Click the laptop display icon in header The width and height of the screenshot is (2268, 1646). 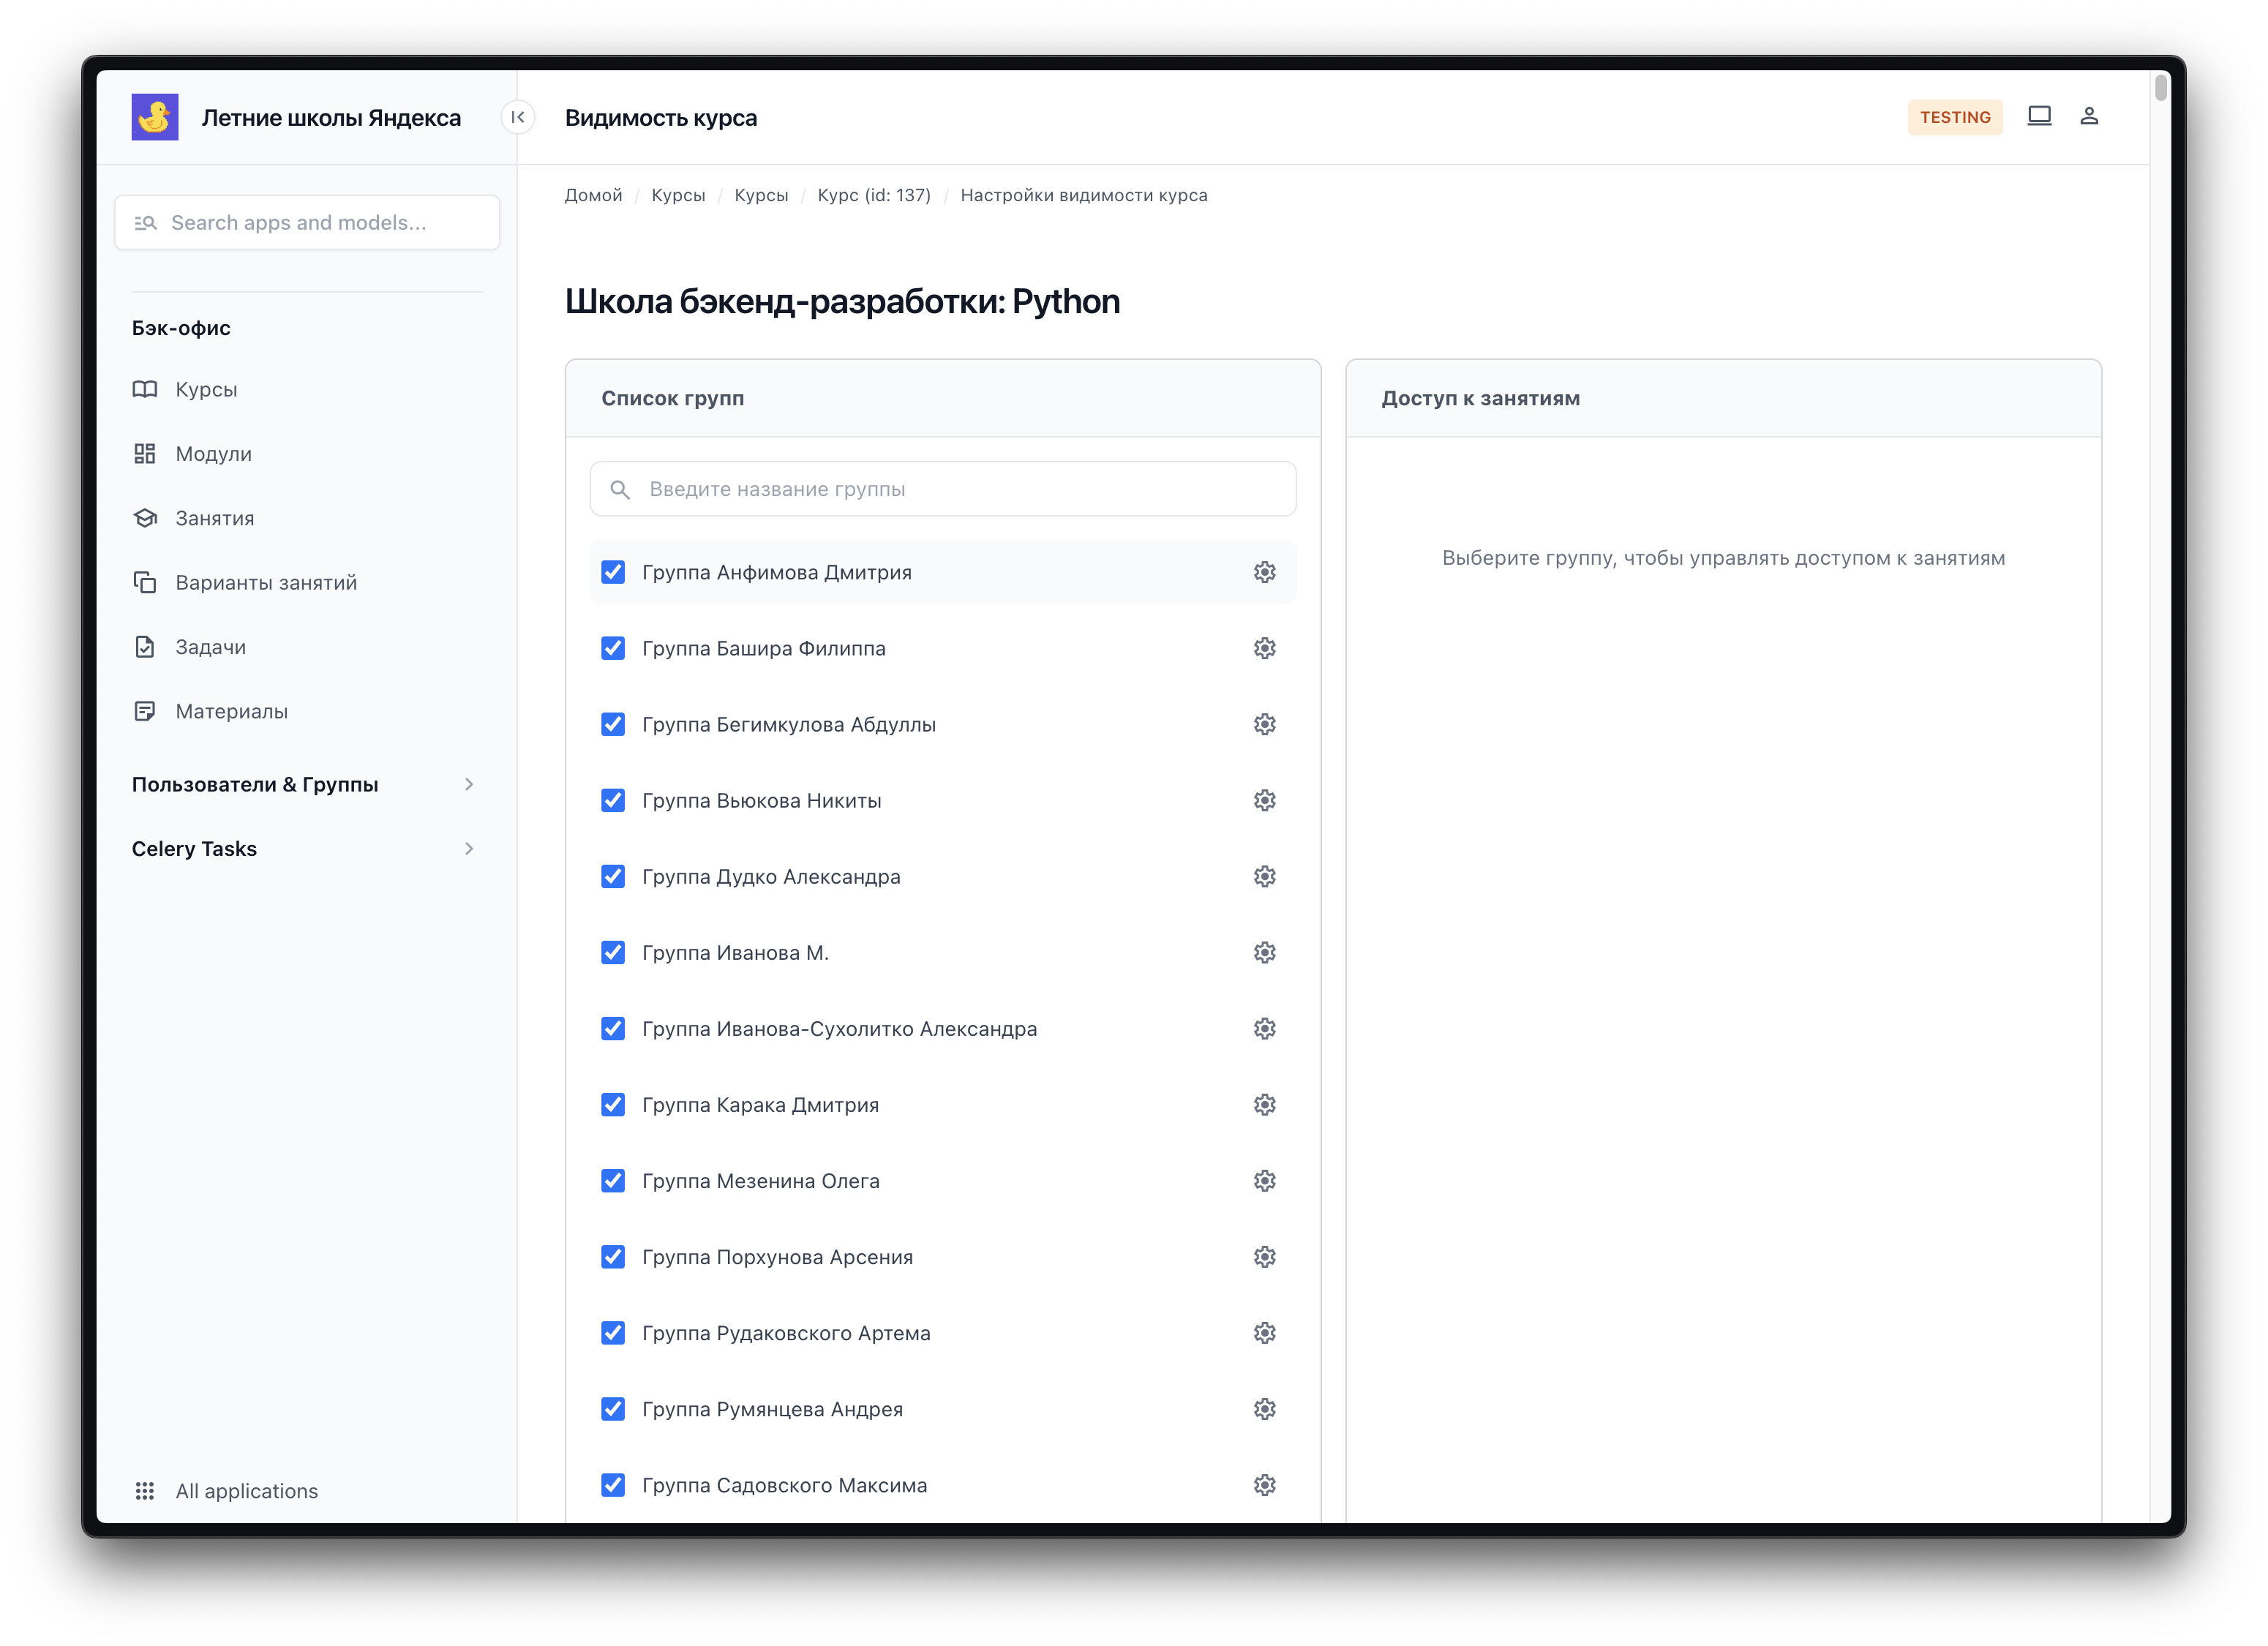[2039, 116]
